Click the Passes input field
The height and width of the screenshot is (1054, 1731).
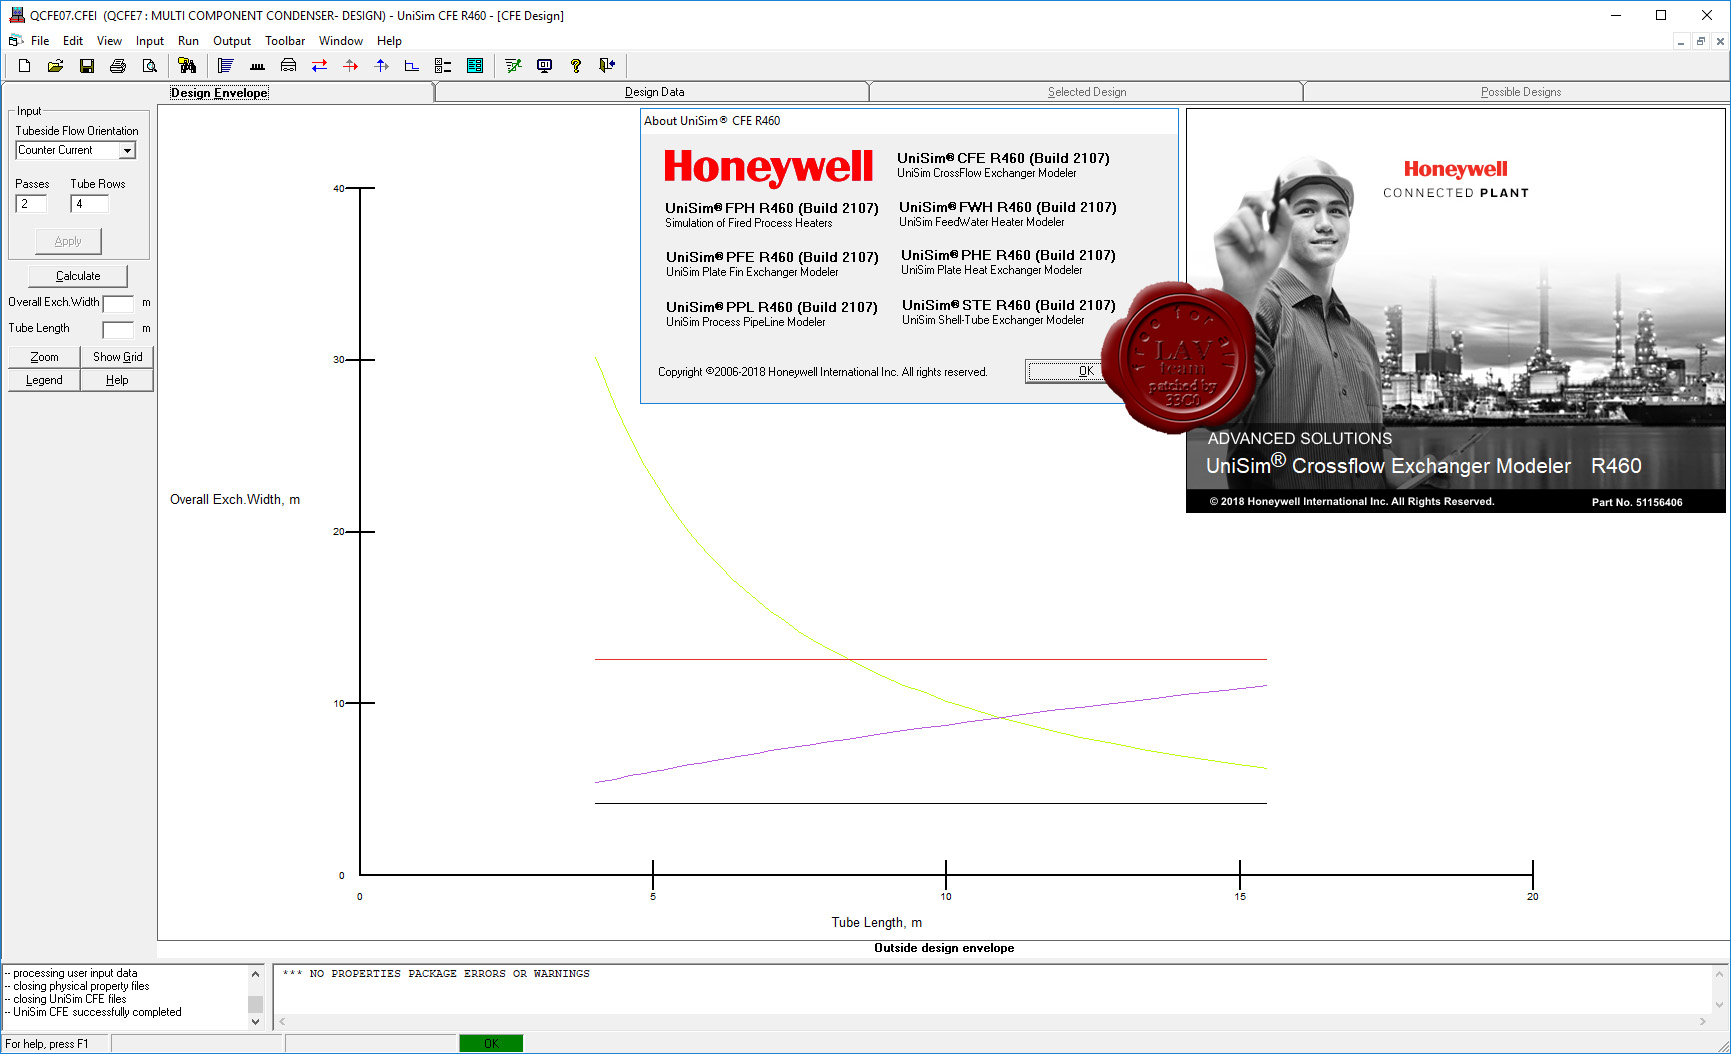pyautogui.click(x=31, y=204)
